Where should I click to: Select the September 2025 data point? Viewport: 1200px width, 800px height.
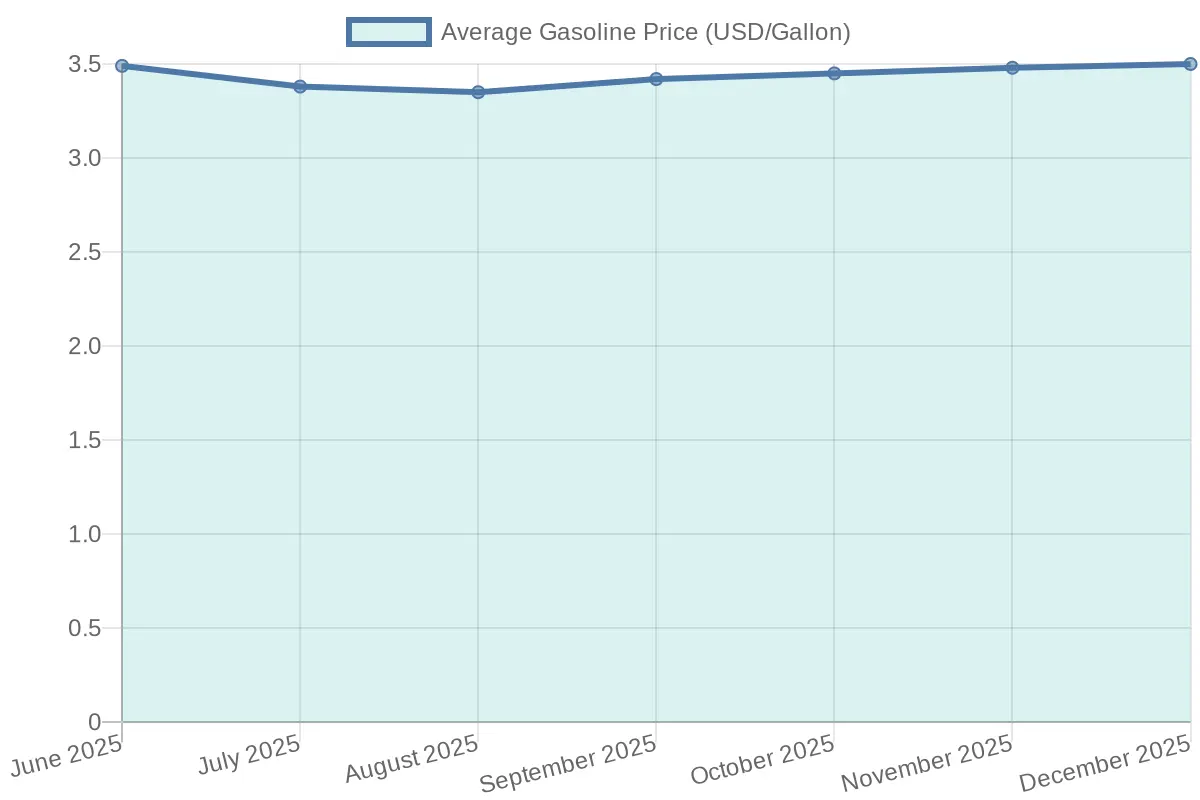(656, 79)
